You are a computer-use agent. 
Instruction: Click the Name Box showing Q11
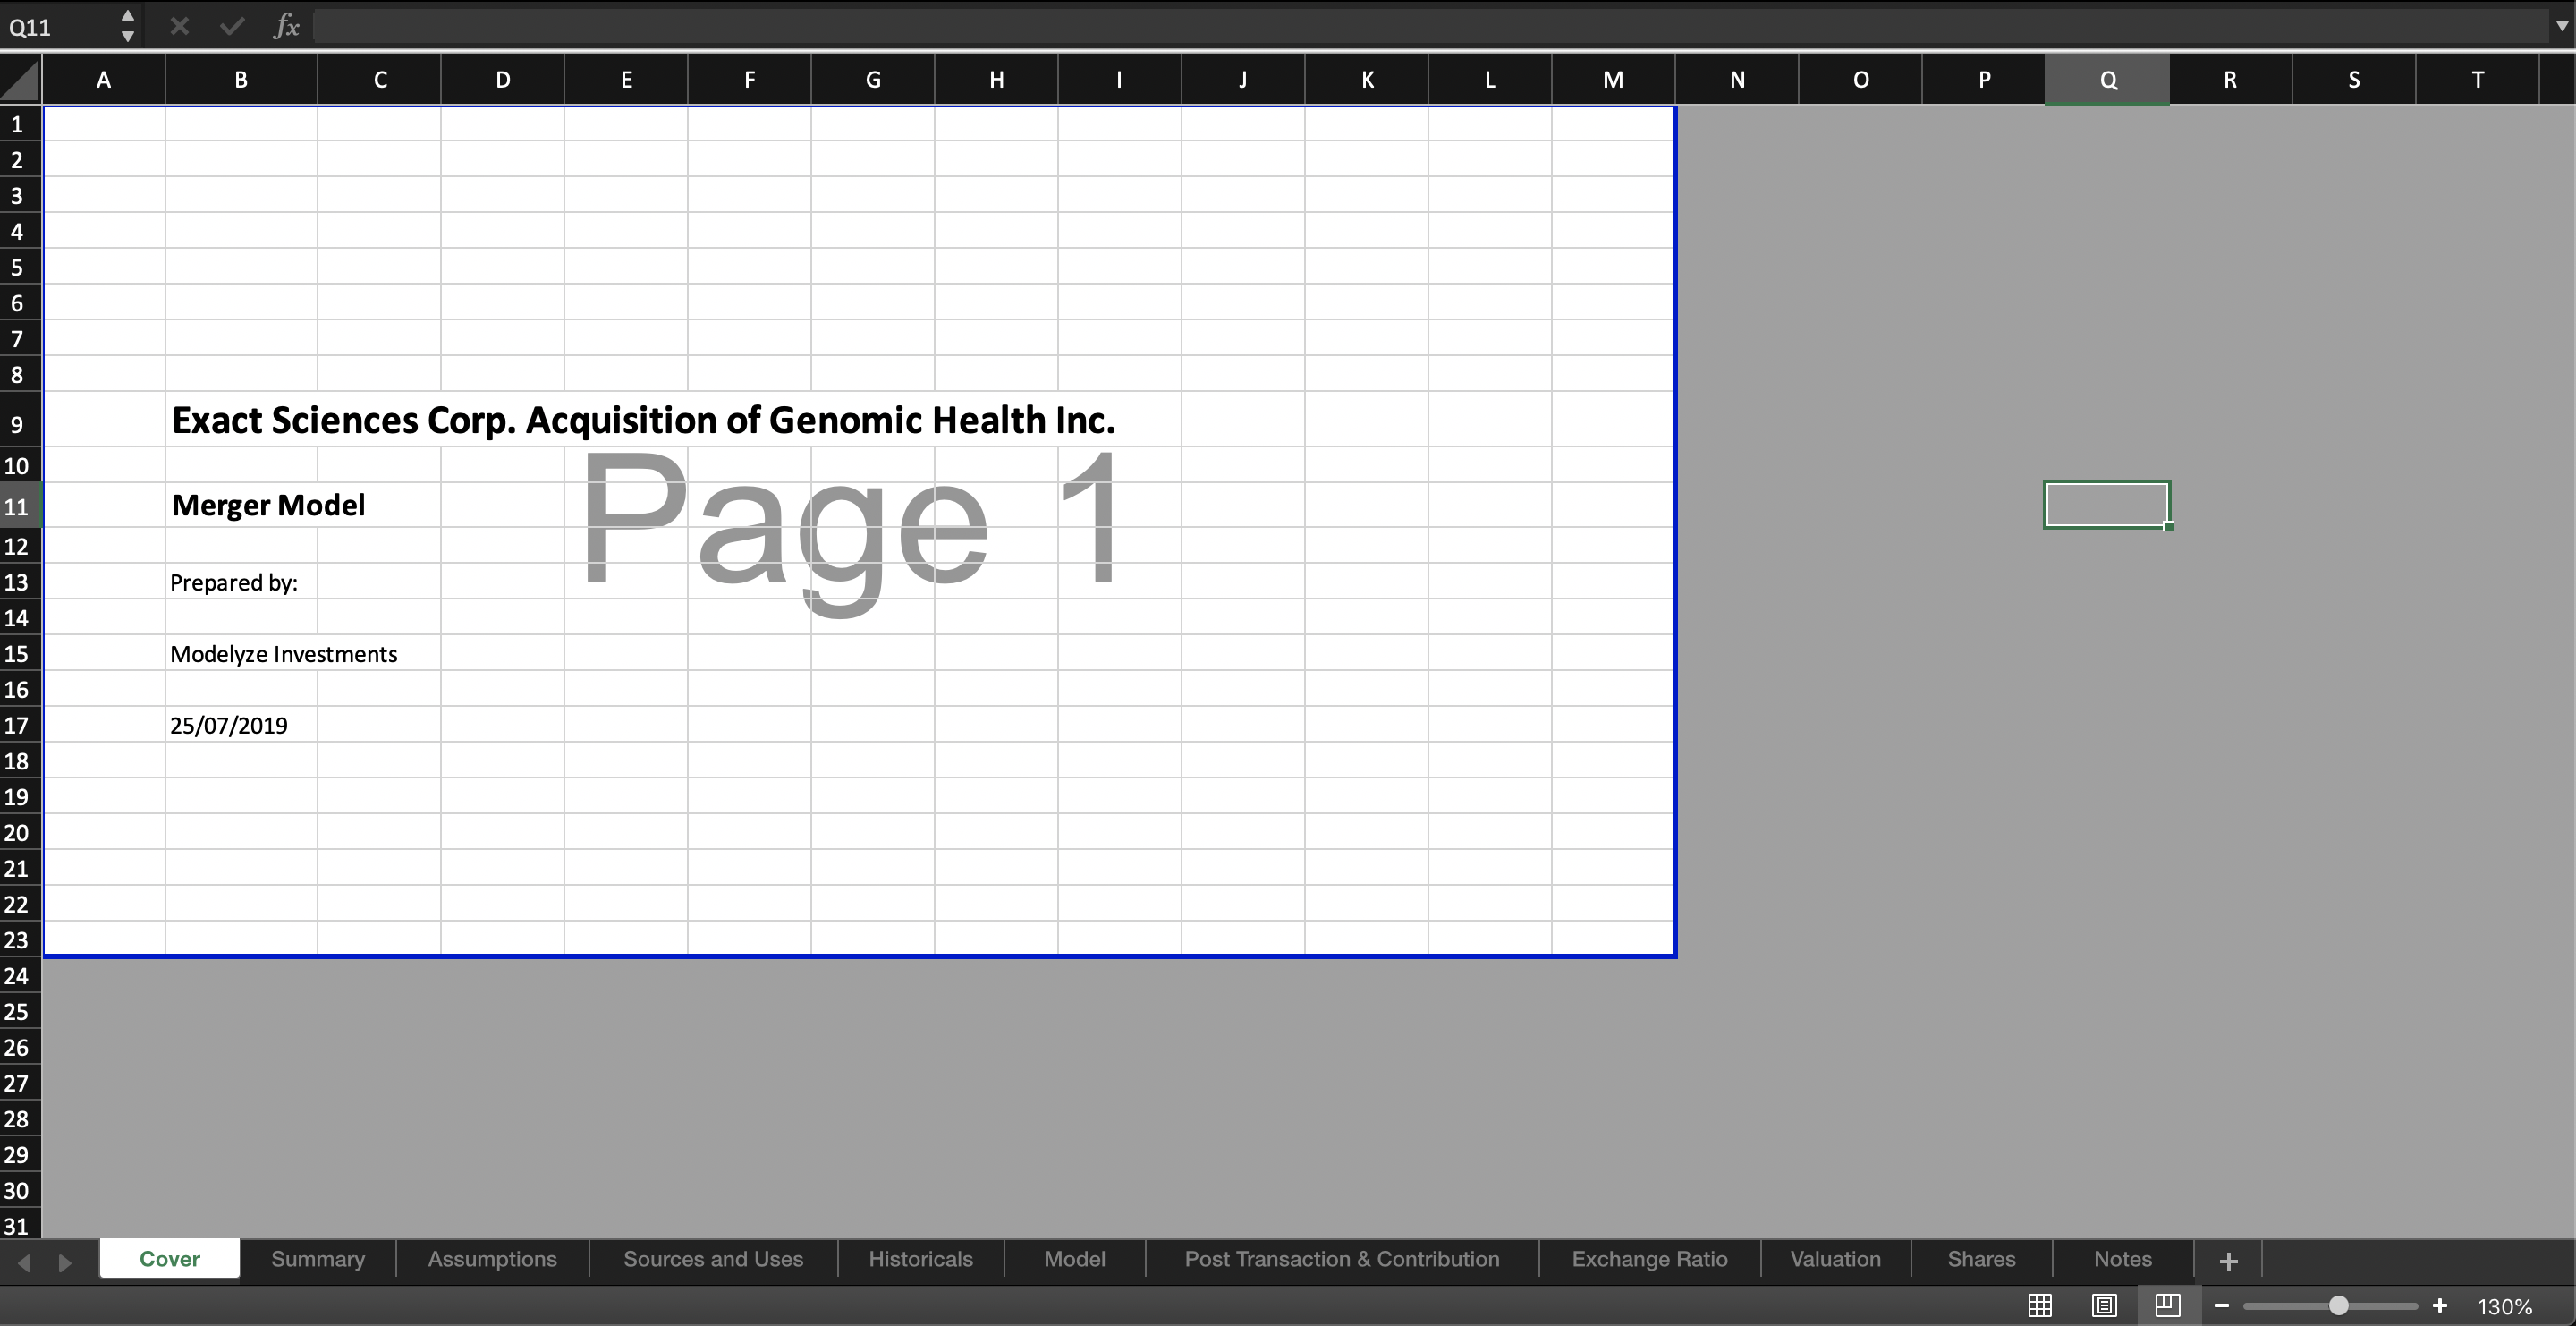click(x=58, y=26)
